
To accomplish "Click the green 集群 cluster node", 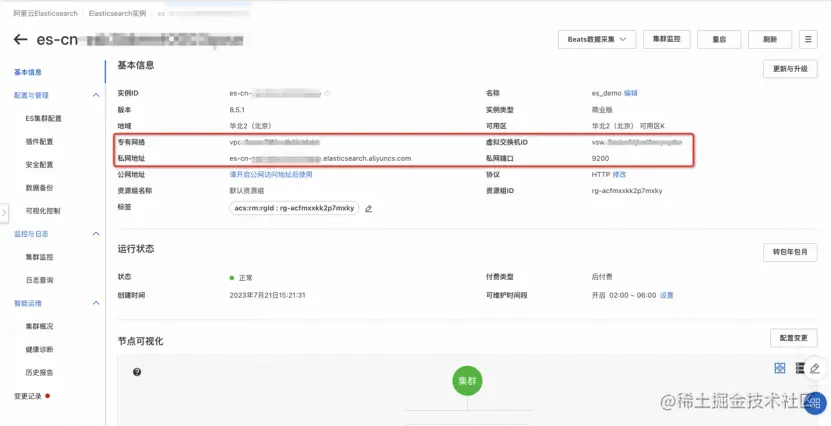I will tap(467, 381).
